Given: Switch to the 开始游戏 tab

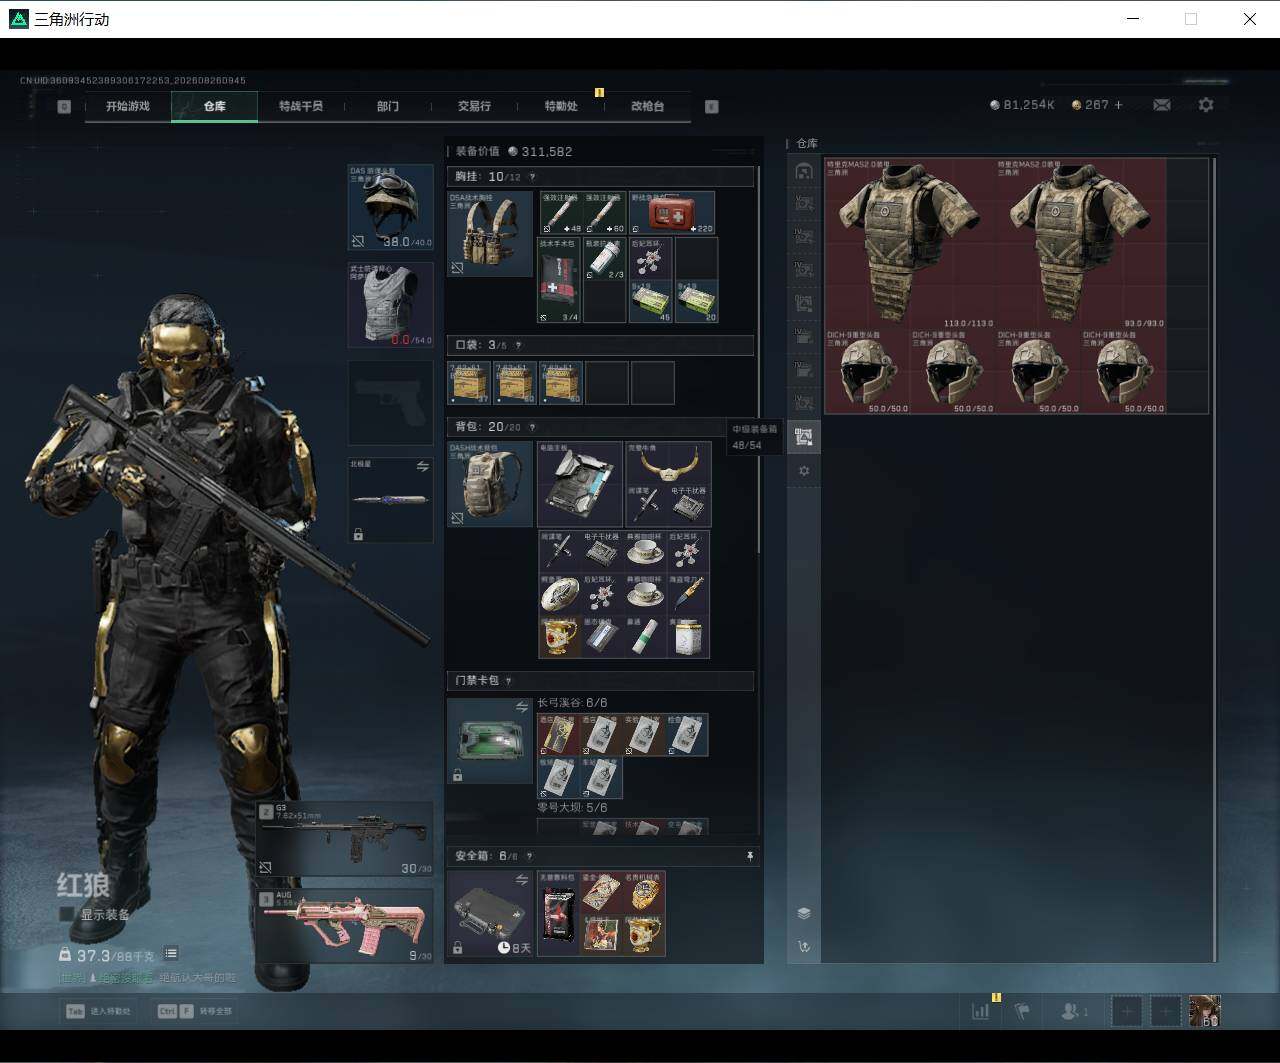Looking at the screenshot, I should click(128, 106).
